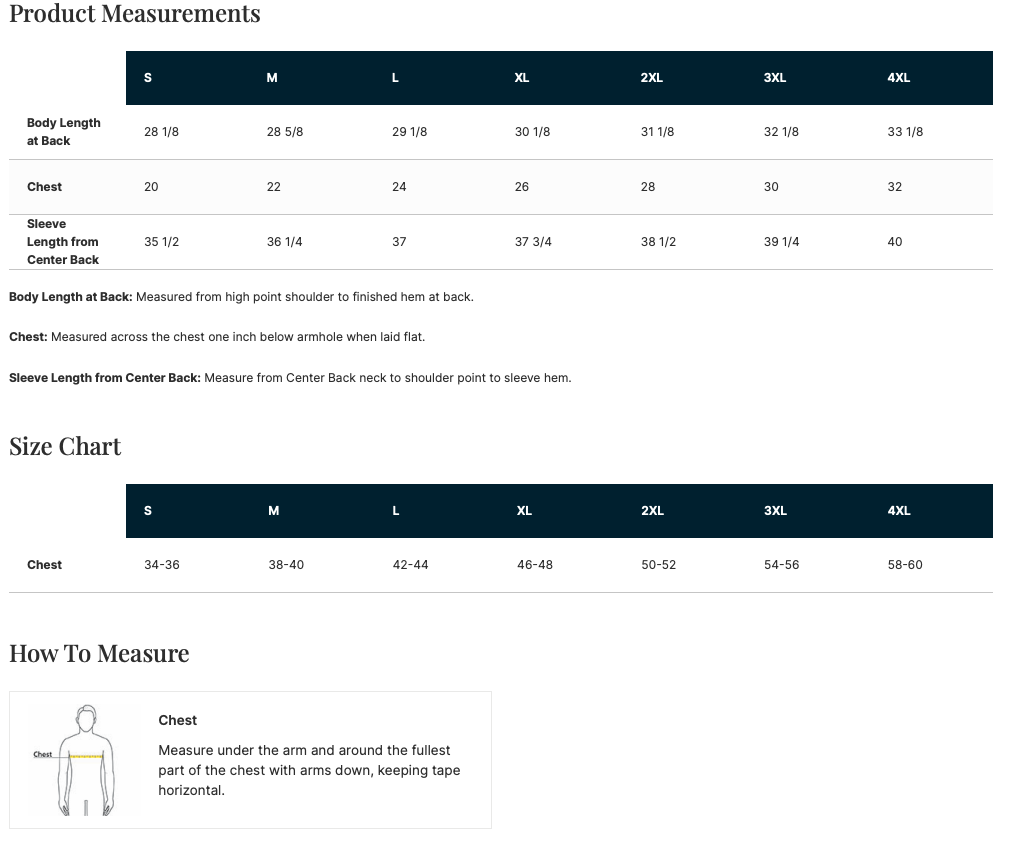This screenshot has height=841, width=1018.
Task: Select the S column header in Product Measurements
Action: [x=147, y=78]
